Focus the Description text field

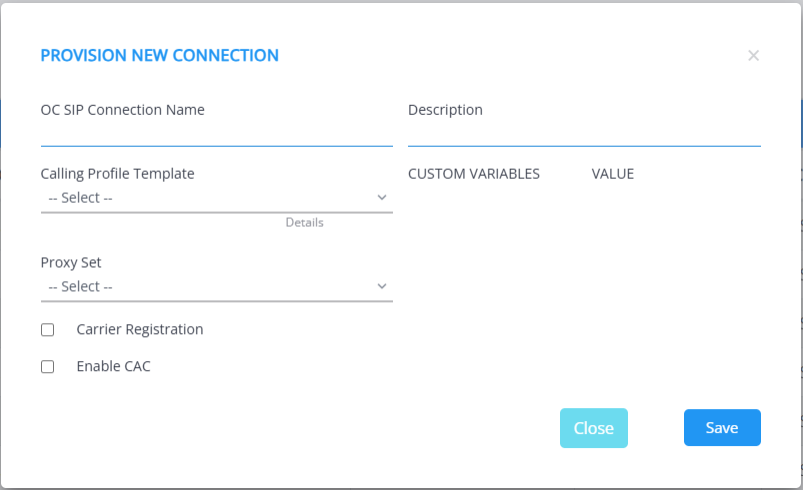[x=584, y=134]
